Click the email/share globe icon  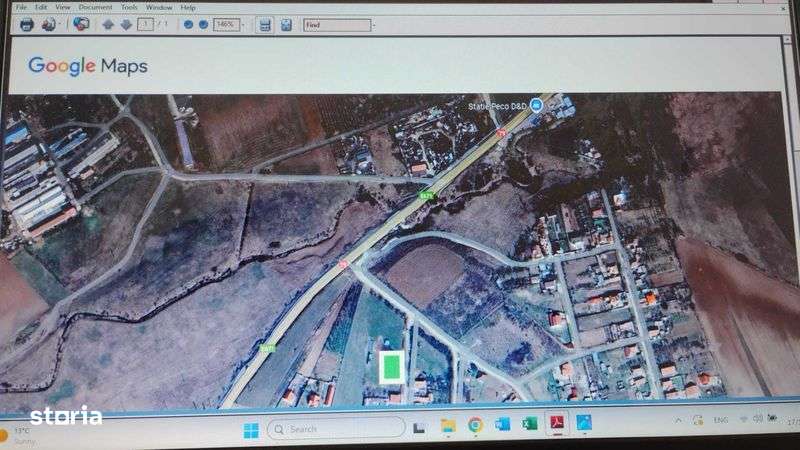pyautogui.click(x=81, y=23)
